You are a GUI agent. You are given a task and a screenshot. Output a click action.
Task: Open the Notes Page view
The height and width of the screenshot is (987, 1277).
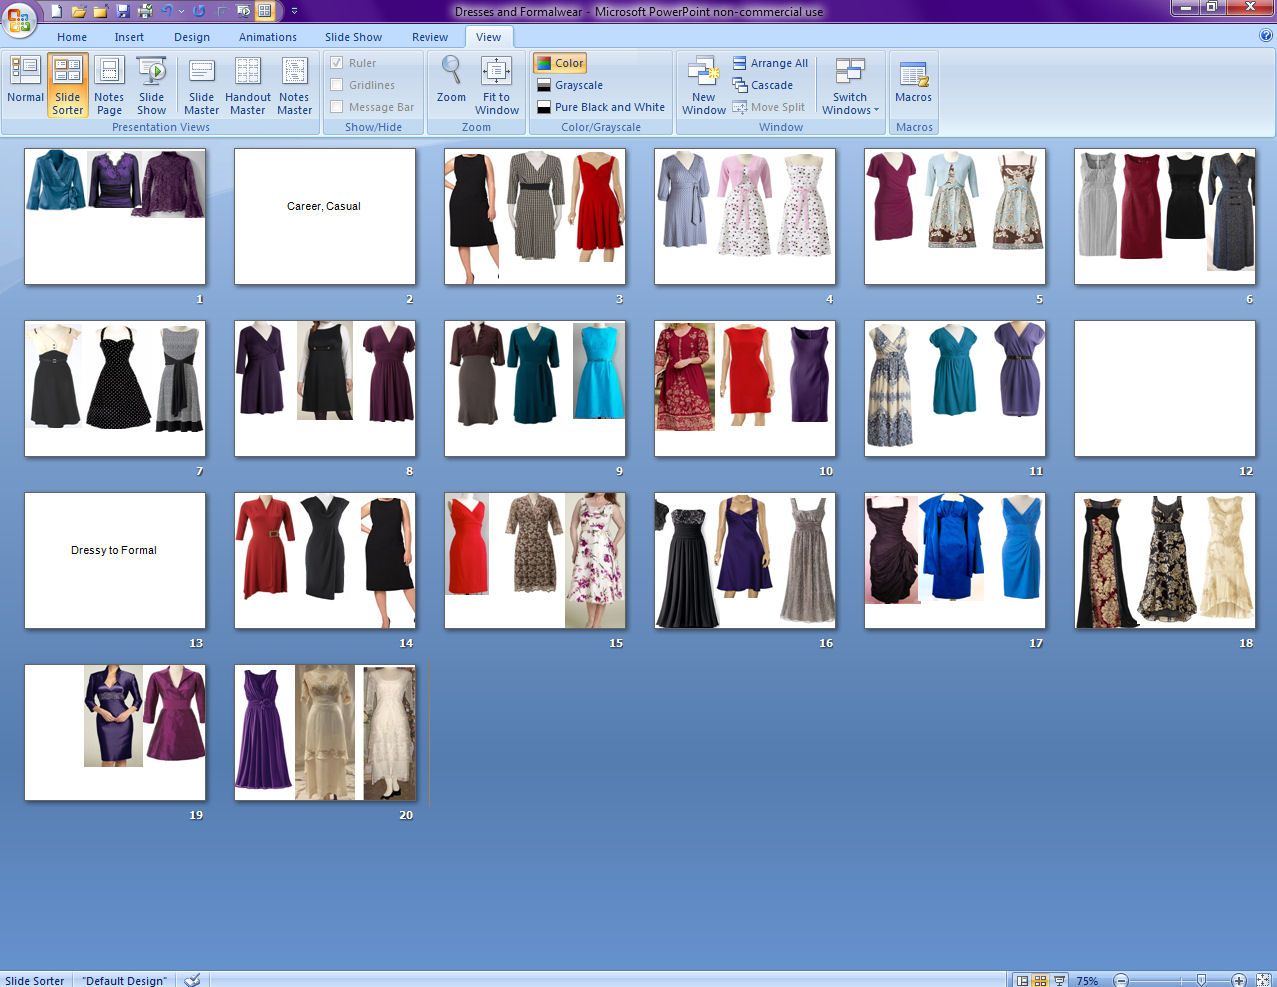pyautogui.click(x=109, y=82)
